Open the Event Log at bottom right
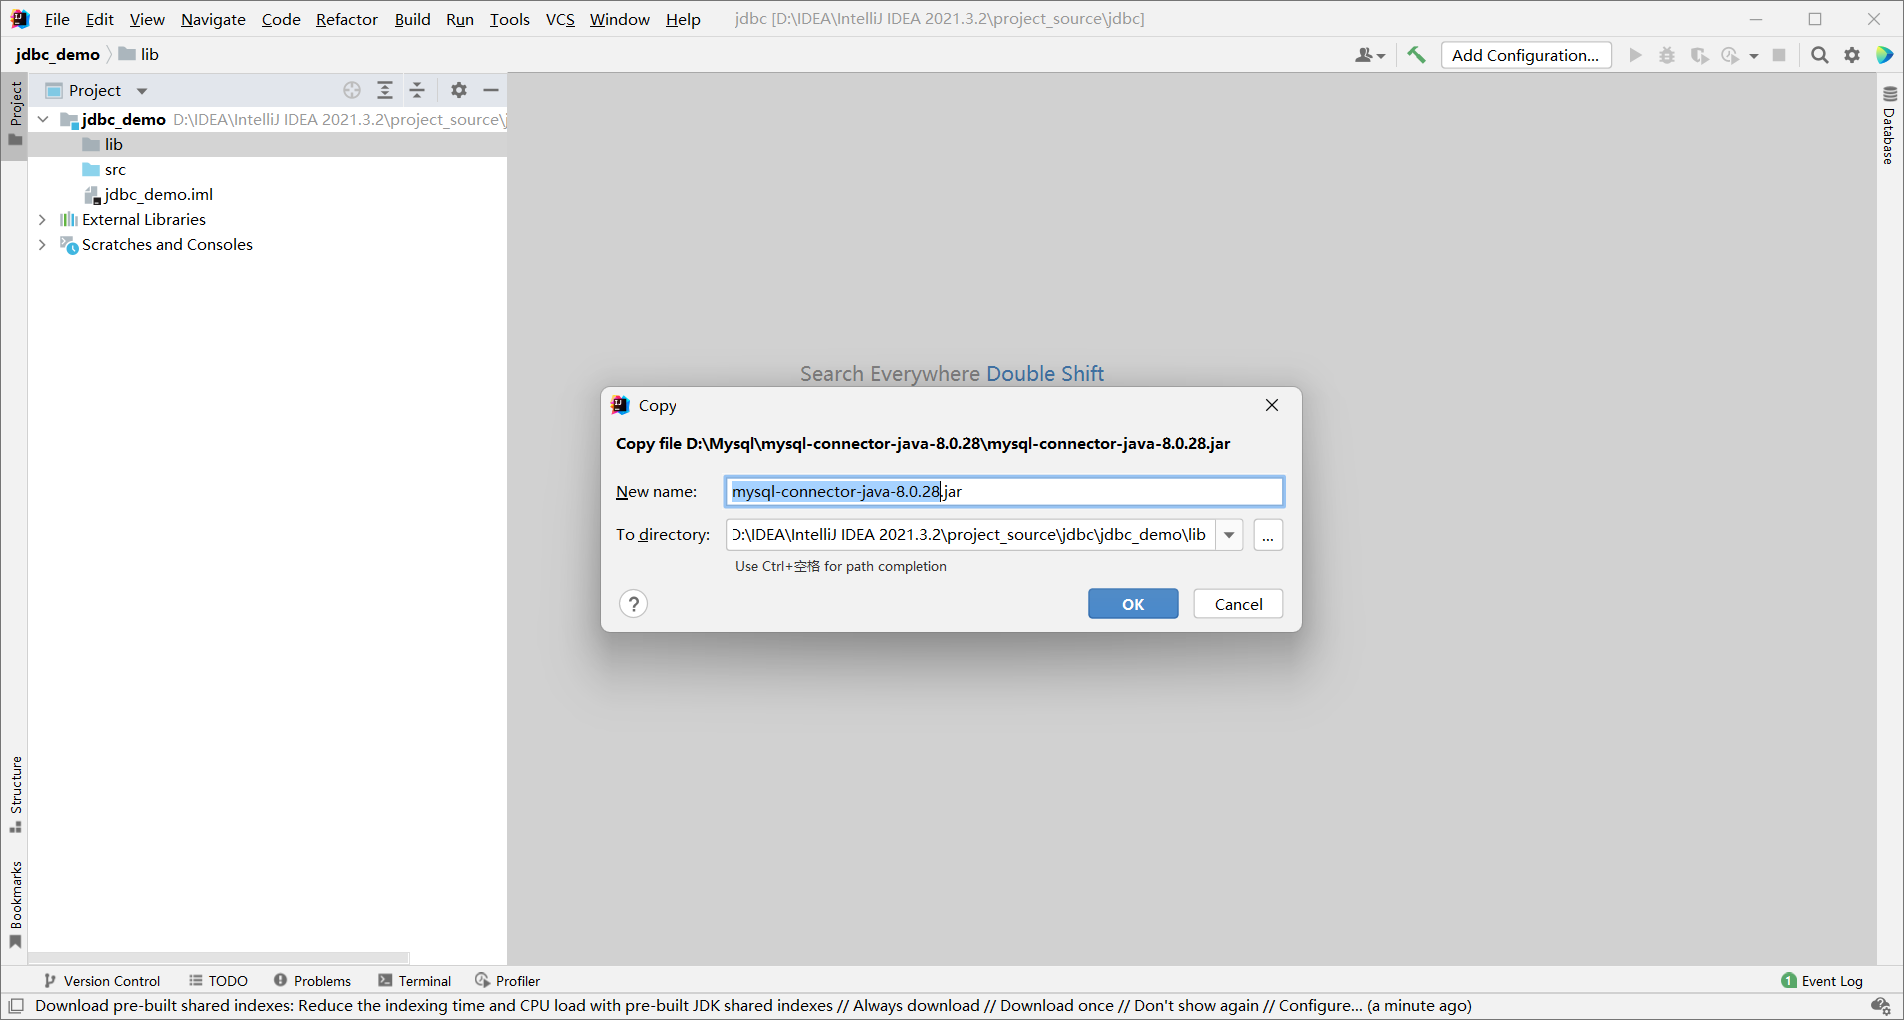 1822,981
